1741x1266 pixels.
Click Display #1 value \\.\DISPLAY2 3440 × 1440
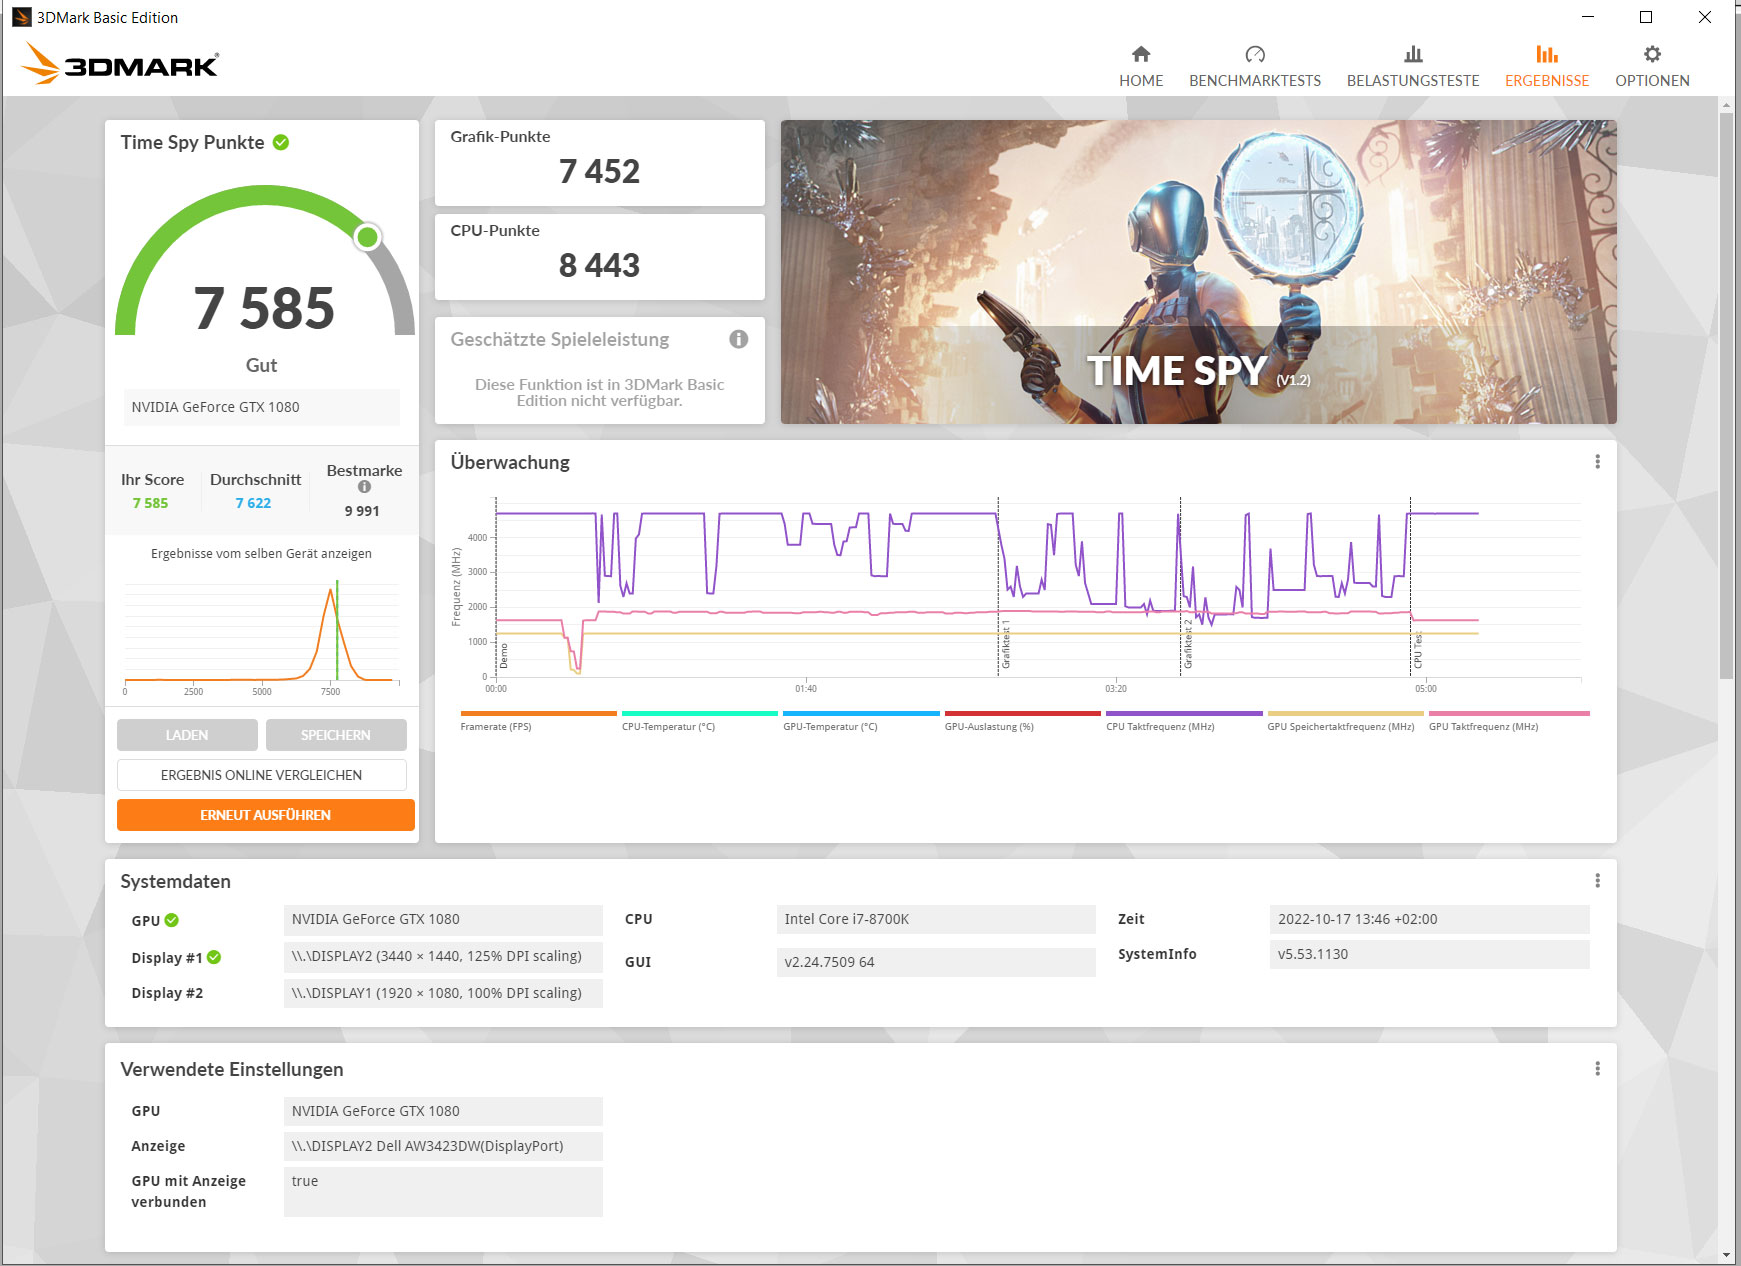[443, 956]
